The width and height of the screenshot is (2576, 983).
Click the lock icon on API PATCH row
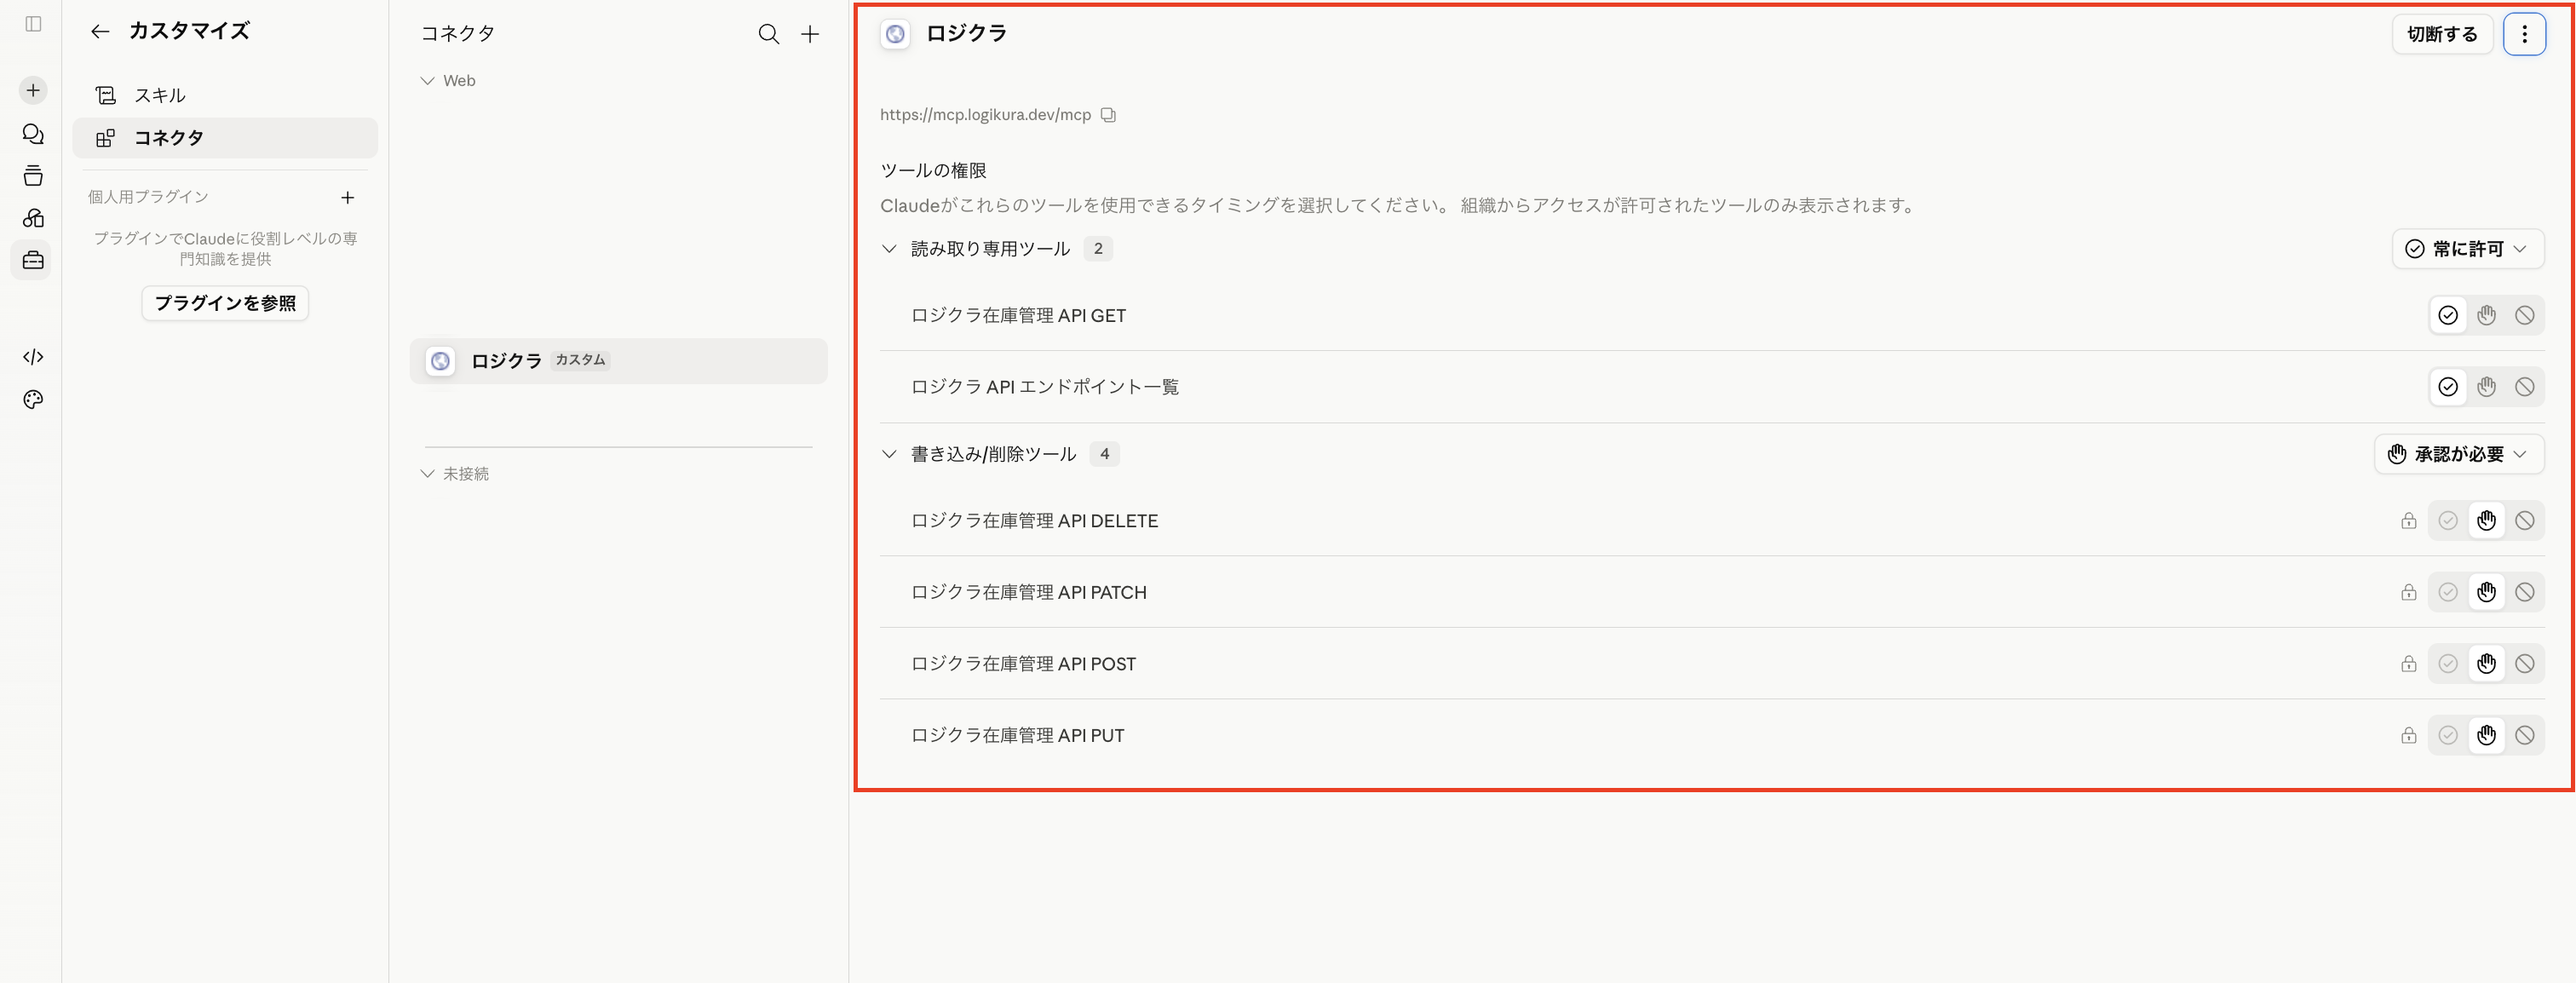click(x=2409, y=593)
